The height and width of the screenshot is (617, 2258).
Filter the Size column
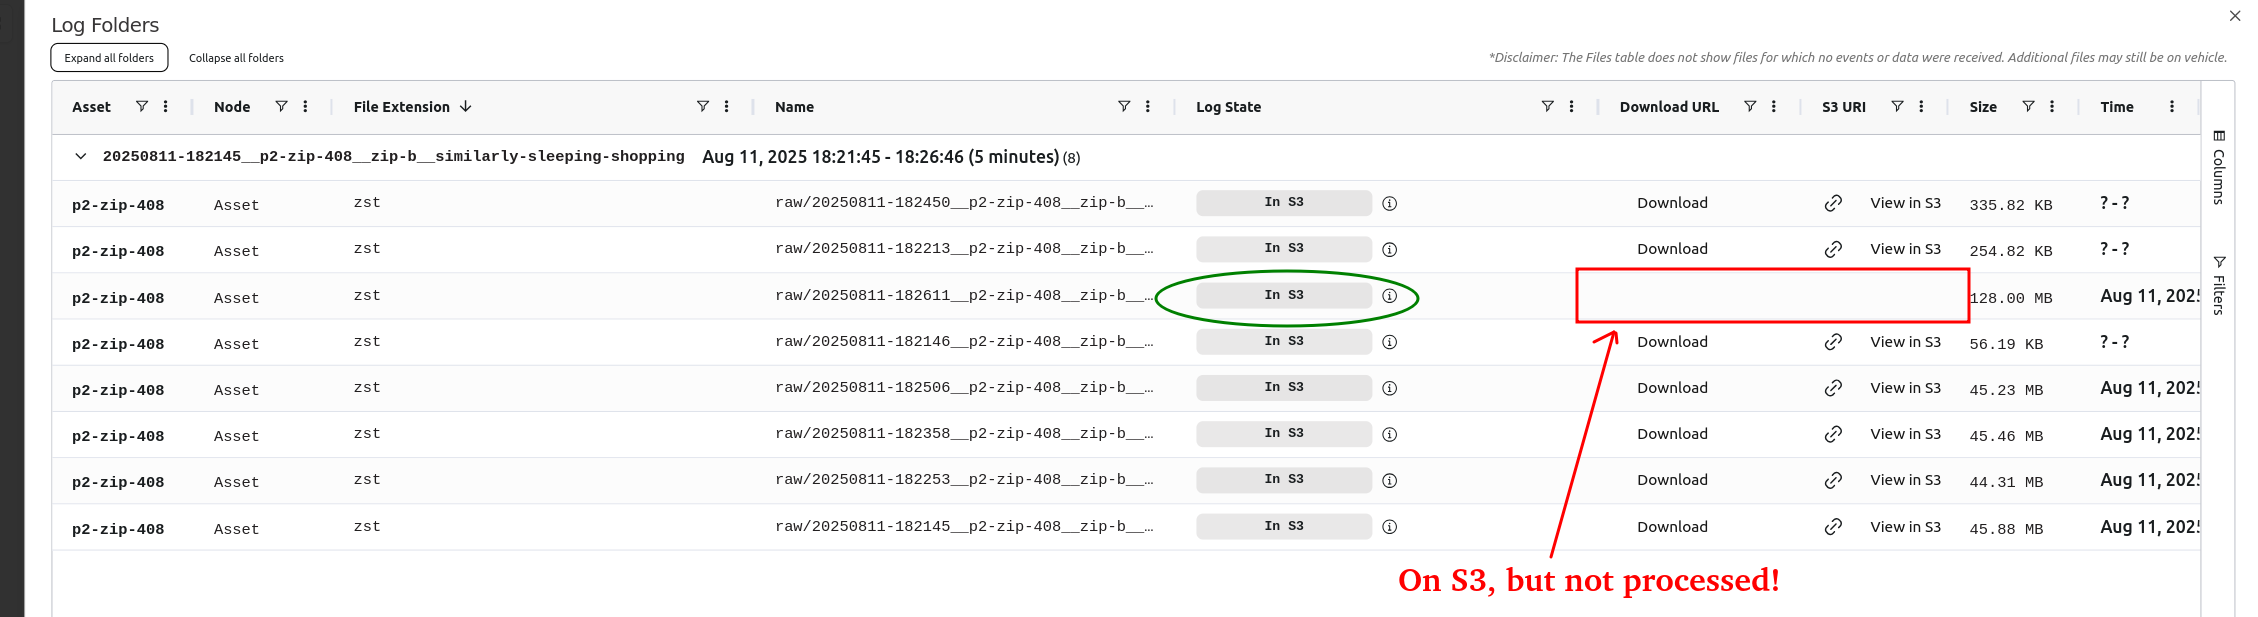(x=2028, y=106)
